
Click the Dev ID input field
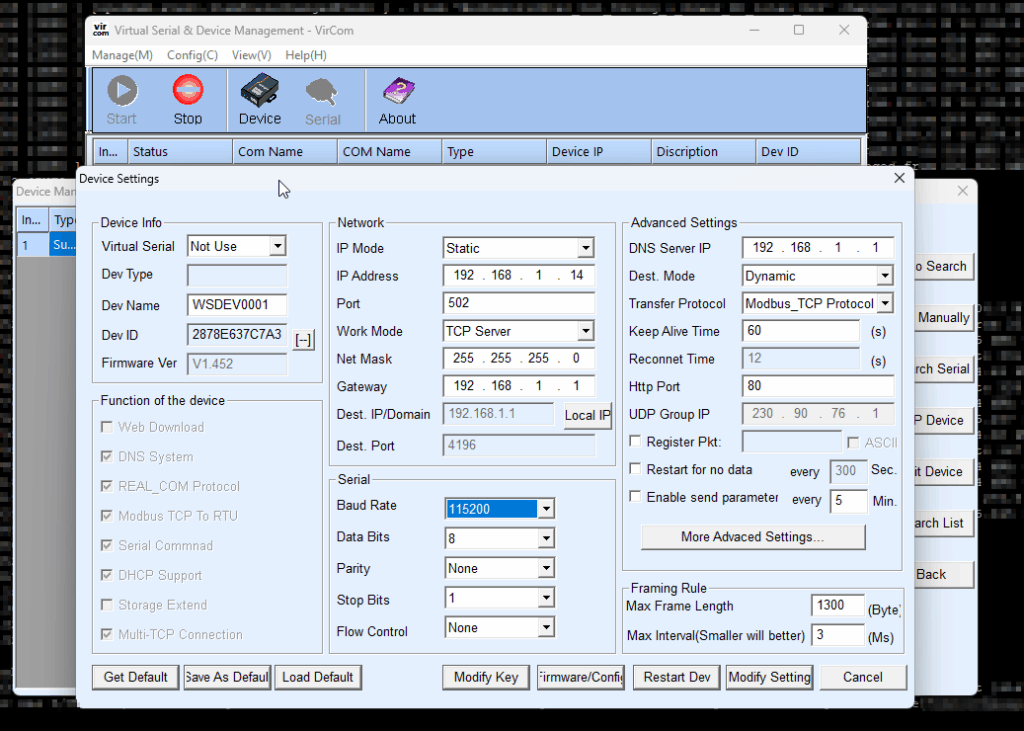pos(237,334)
